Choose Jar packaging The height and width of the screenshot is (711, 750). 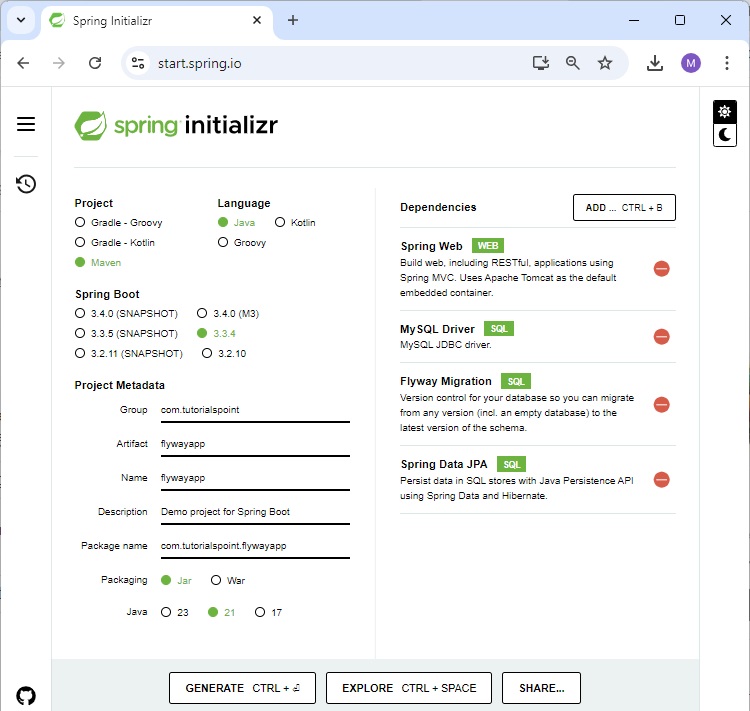(x=176, y=580)
